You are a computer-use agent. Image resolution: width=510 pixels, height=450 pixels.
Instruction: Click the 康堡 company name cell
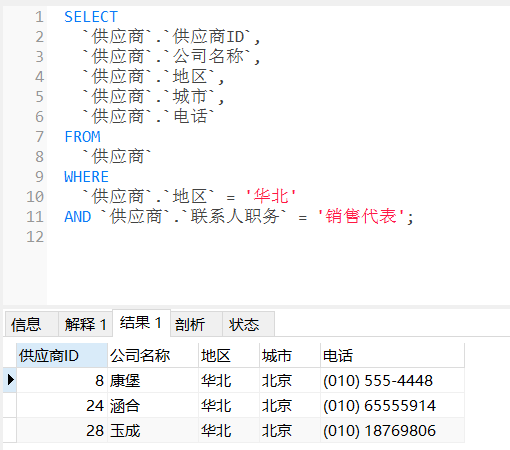(x=153, y=380)
